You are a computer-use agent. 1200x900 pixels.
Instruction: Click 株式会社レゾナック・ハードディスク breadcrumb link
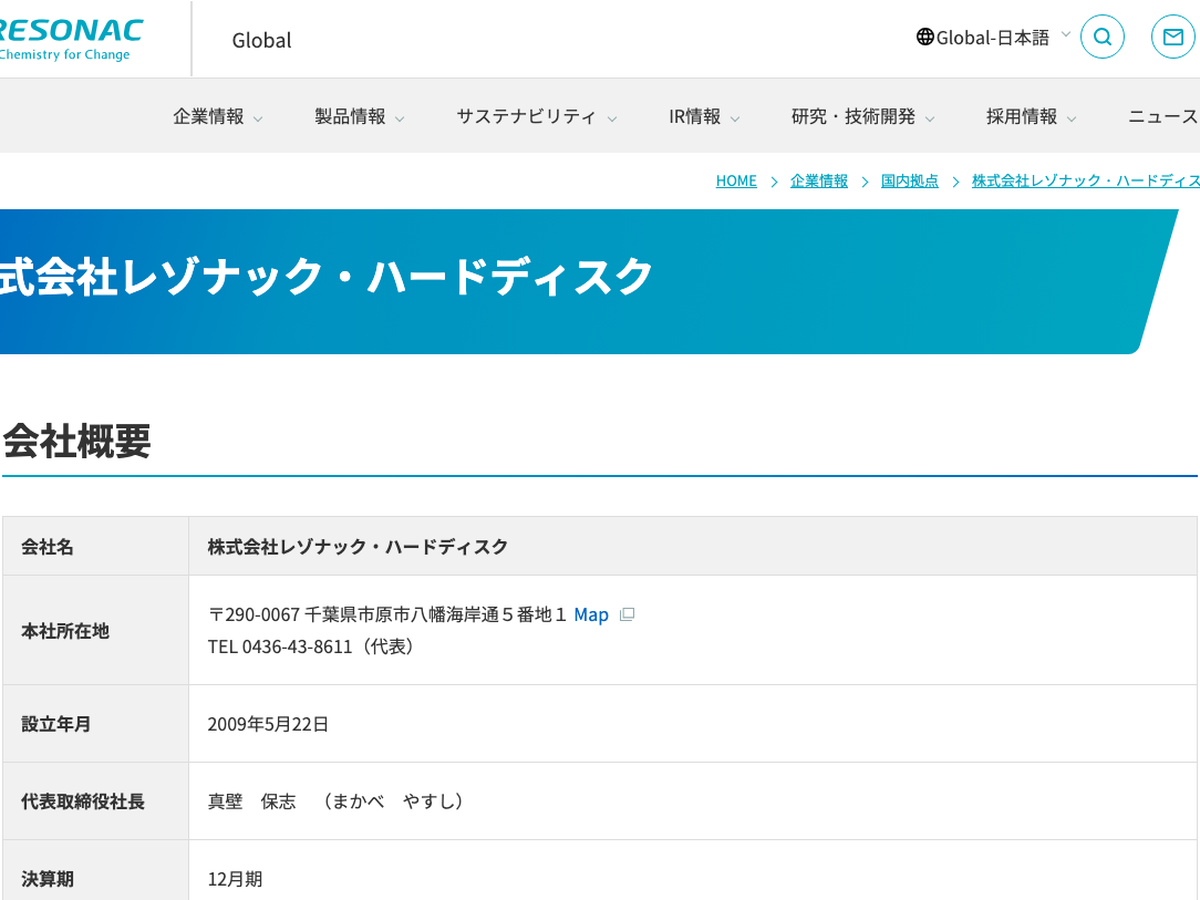click(1085, 181)
